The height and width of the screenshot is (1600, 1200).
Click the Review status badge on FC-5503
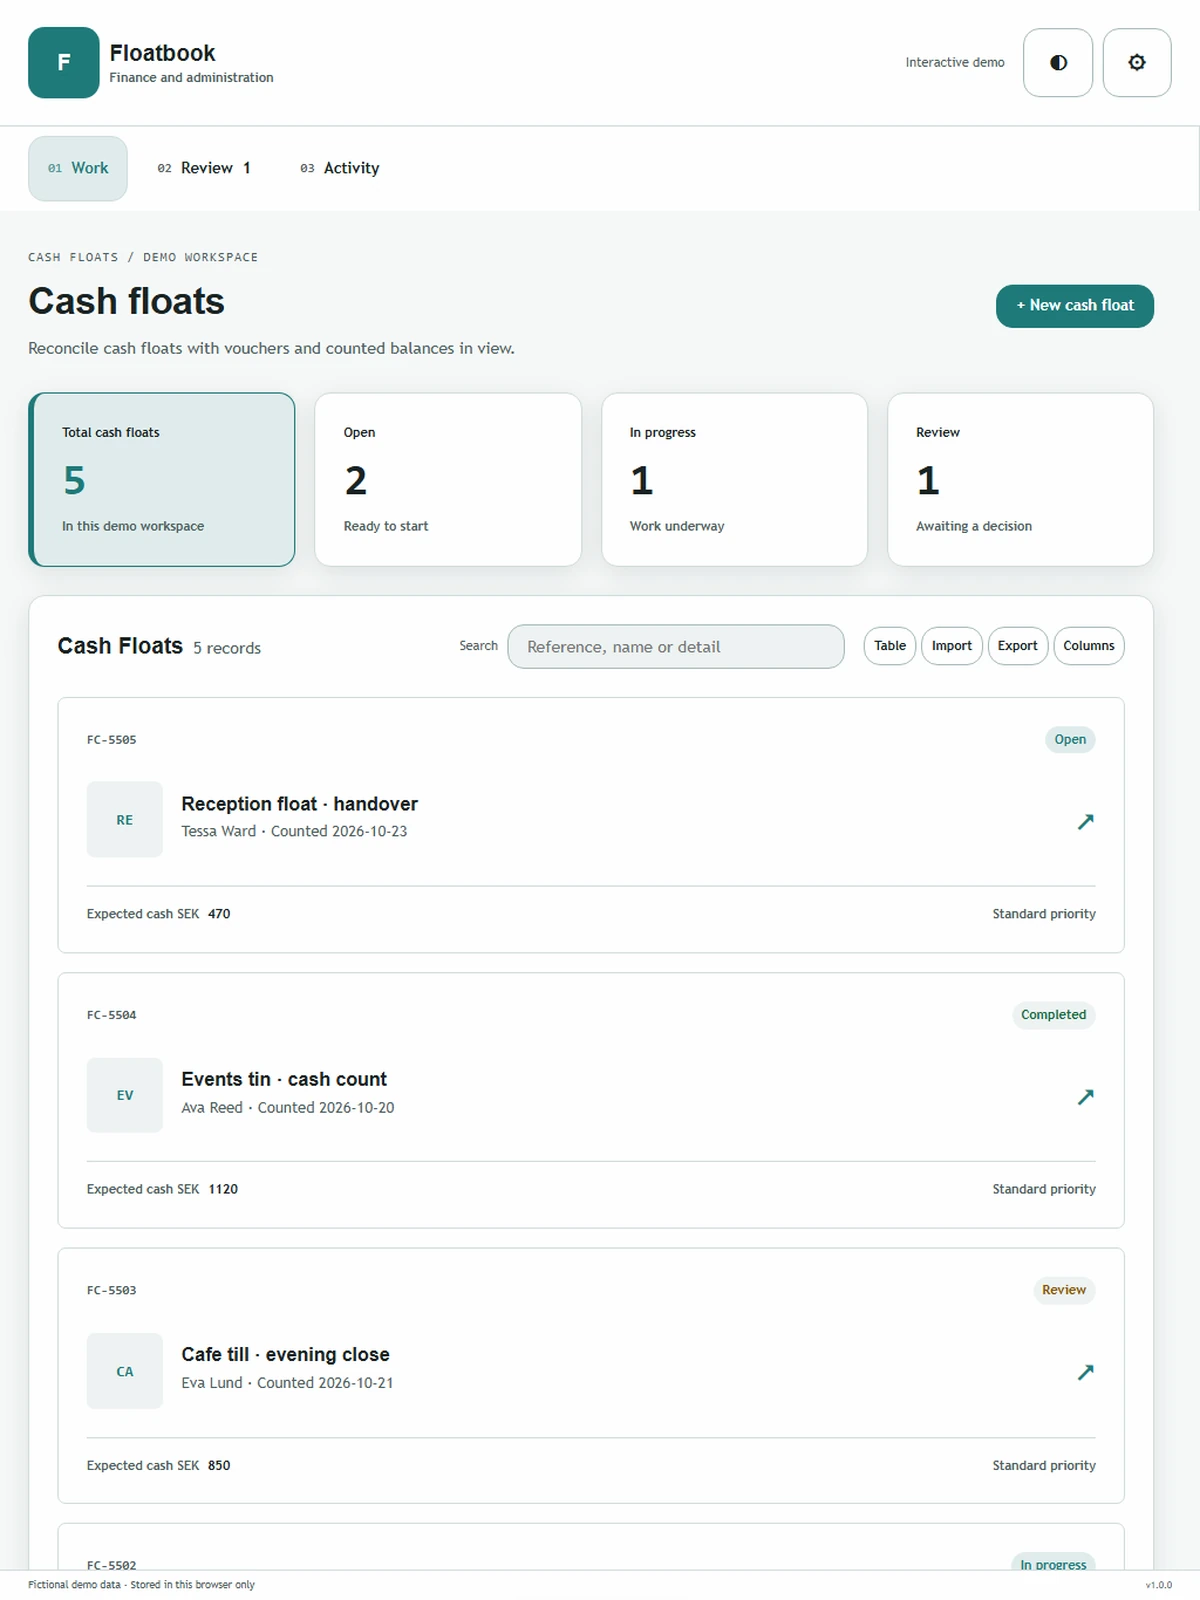pyautogui.click(x=1064, y=1290)
